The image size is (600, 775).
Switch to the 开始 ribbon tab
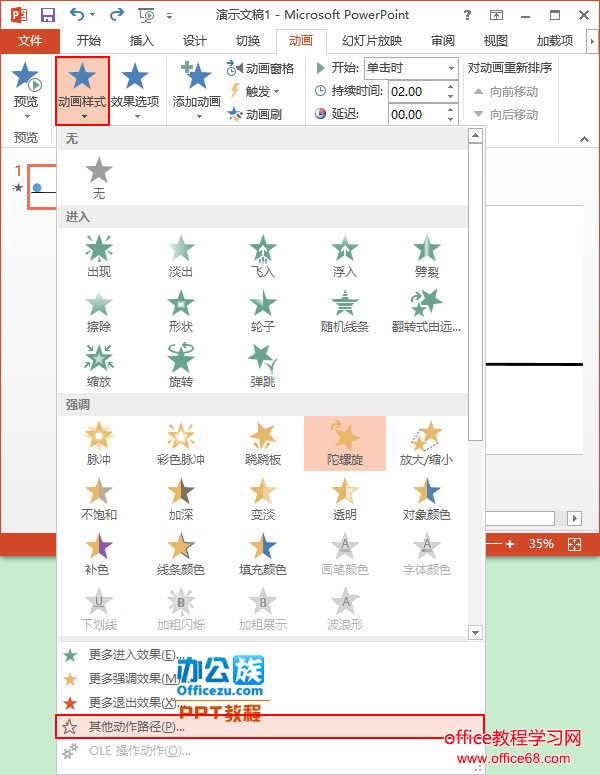[89, 41]
